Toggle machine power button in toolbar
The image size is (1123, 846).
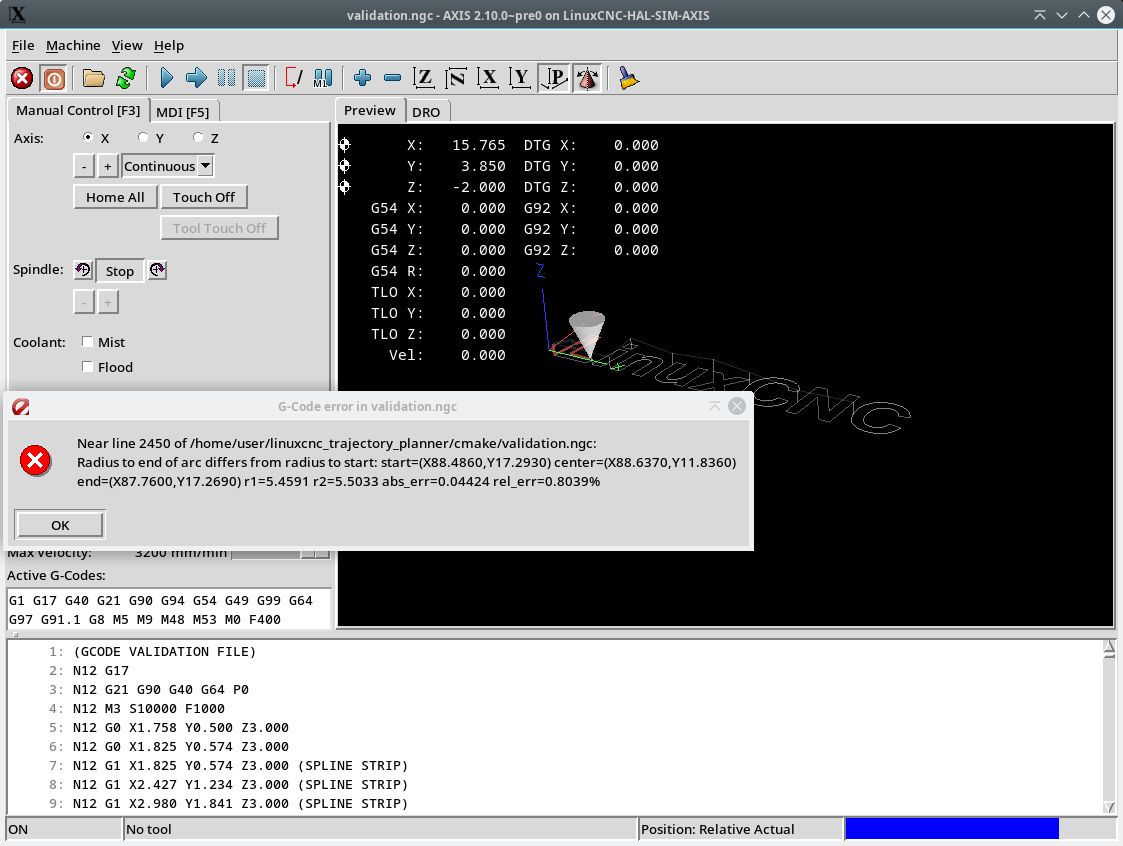coord(54,78)
